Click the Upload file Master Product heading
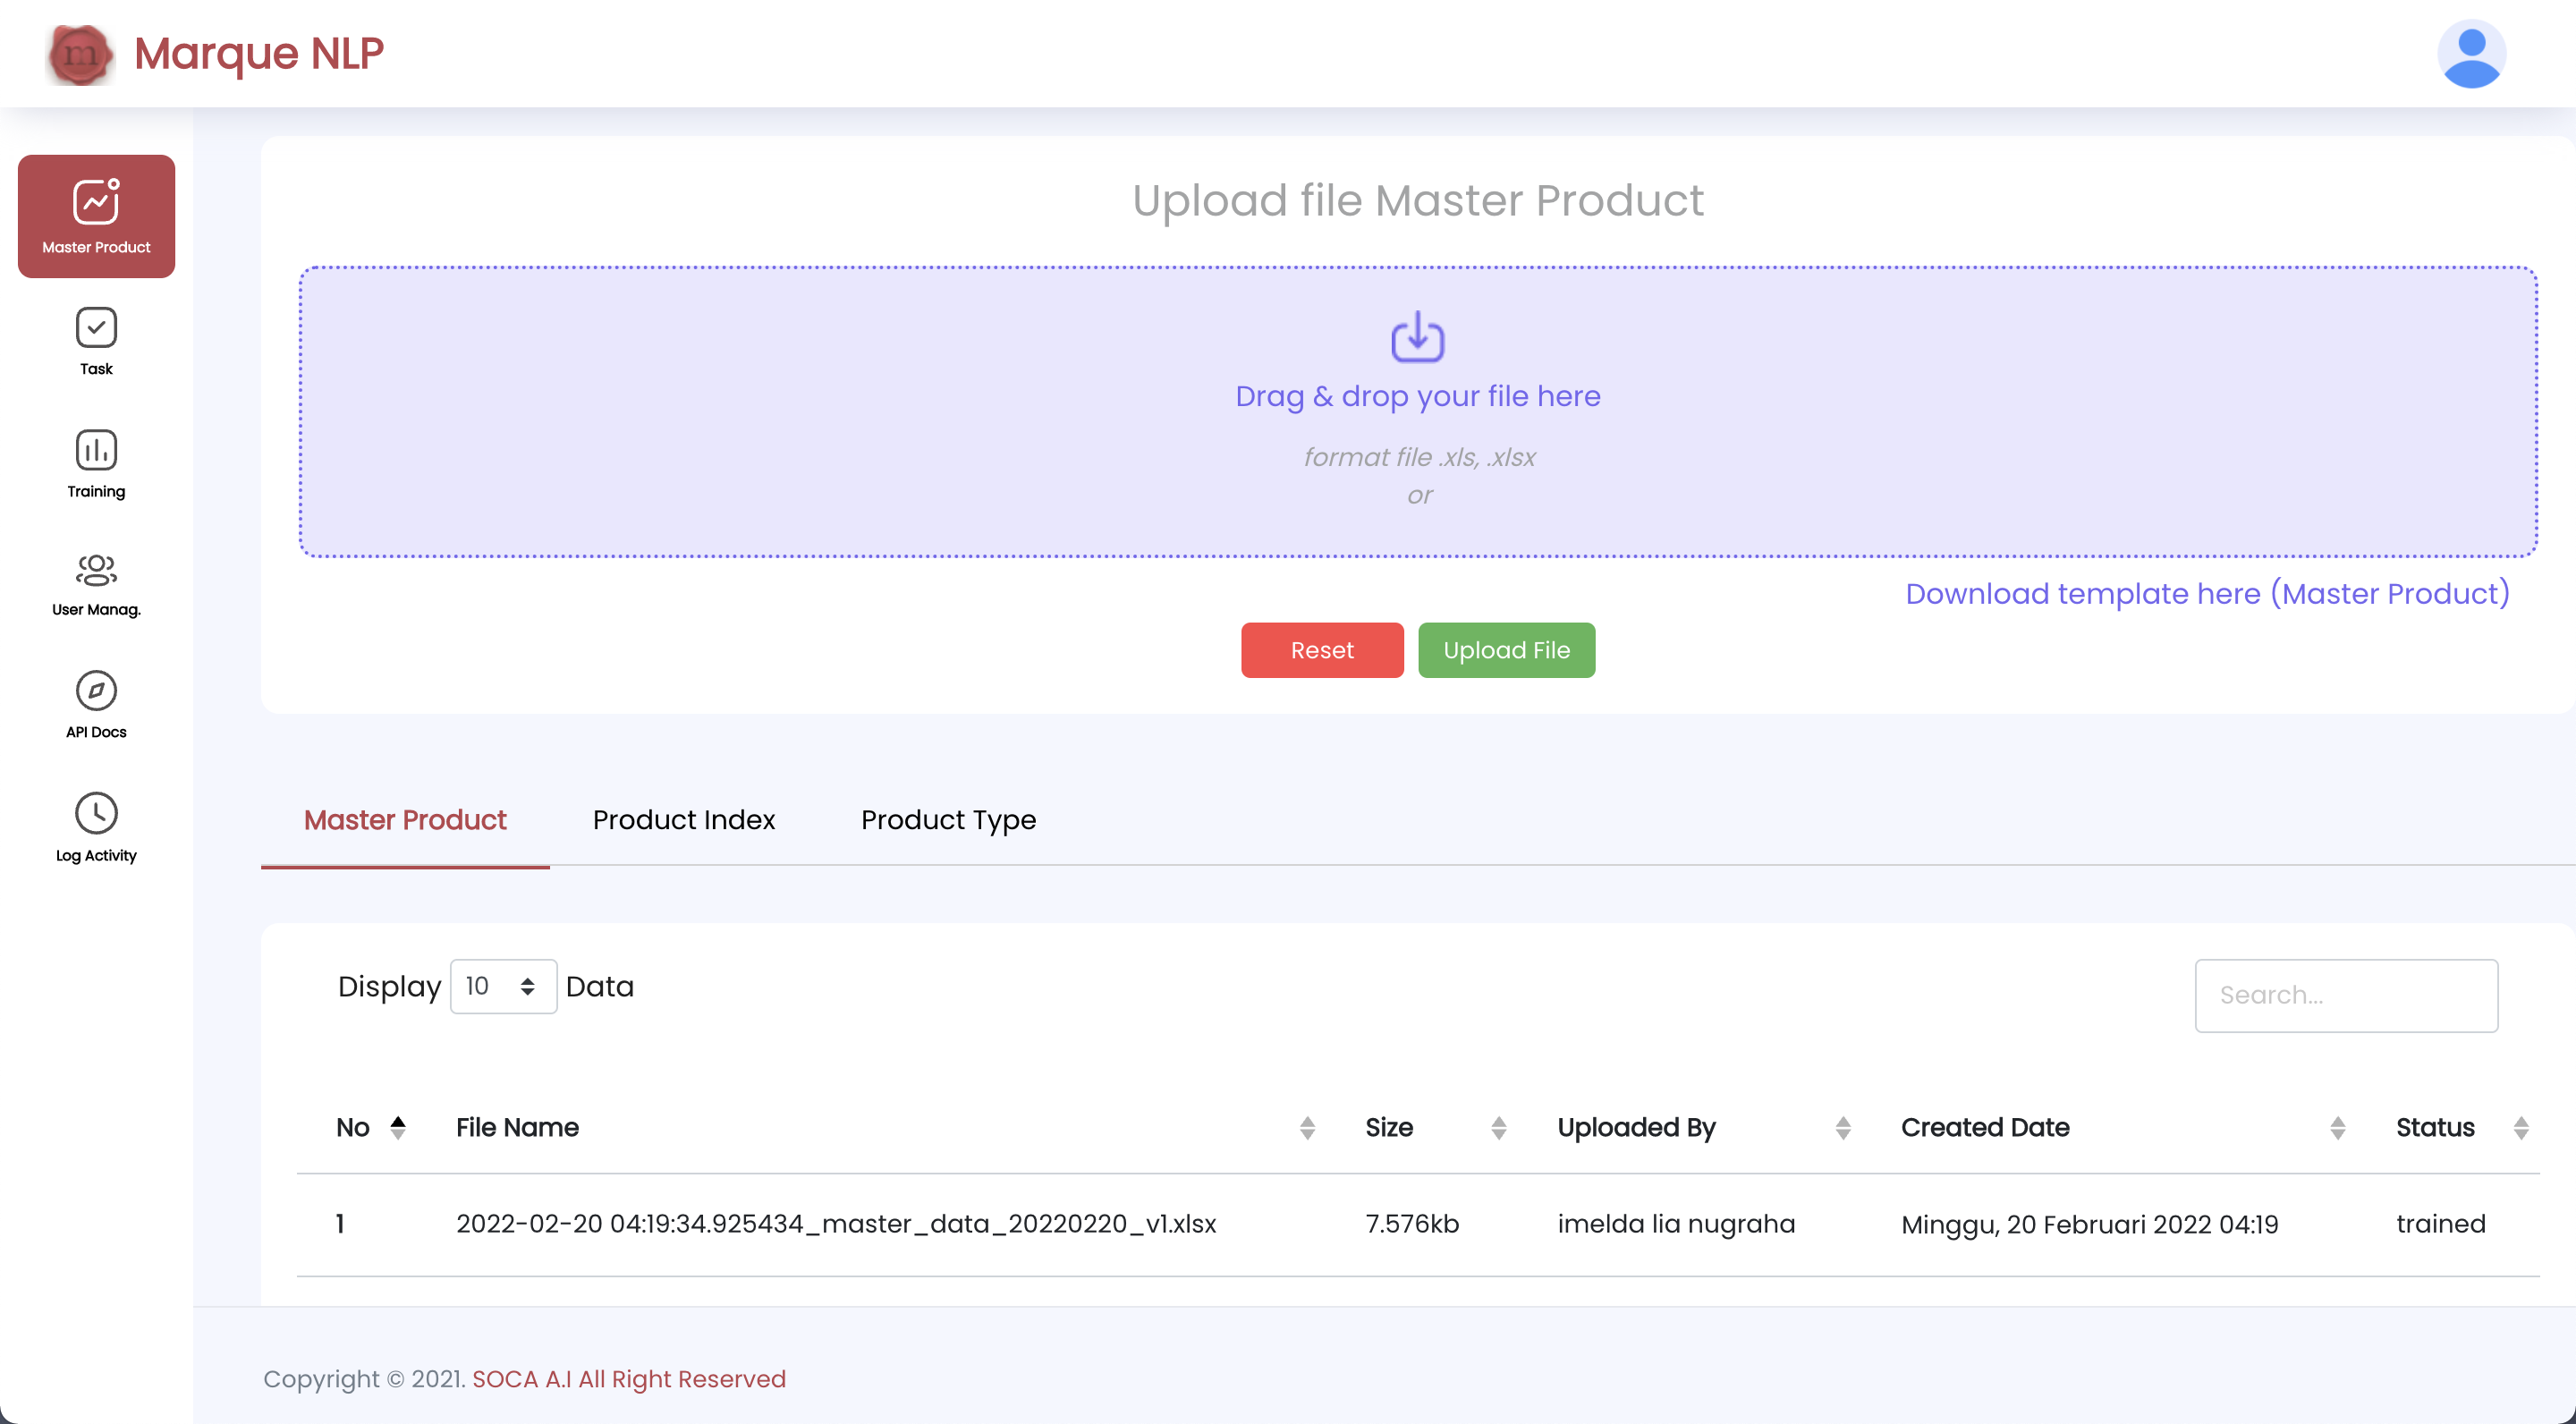 (1418, 201)
